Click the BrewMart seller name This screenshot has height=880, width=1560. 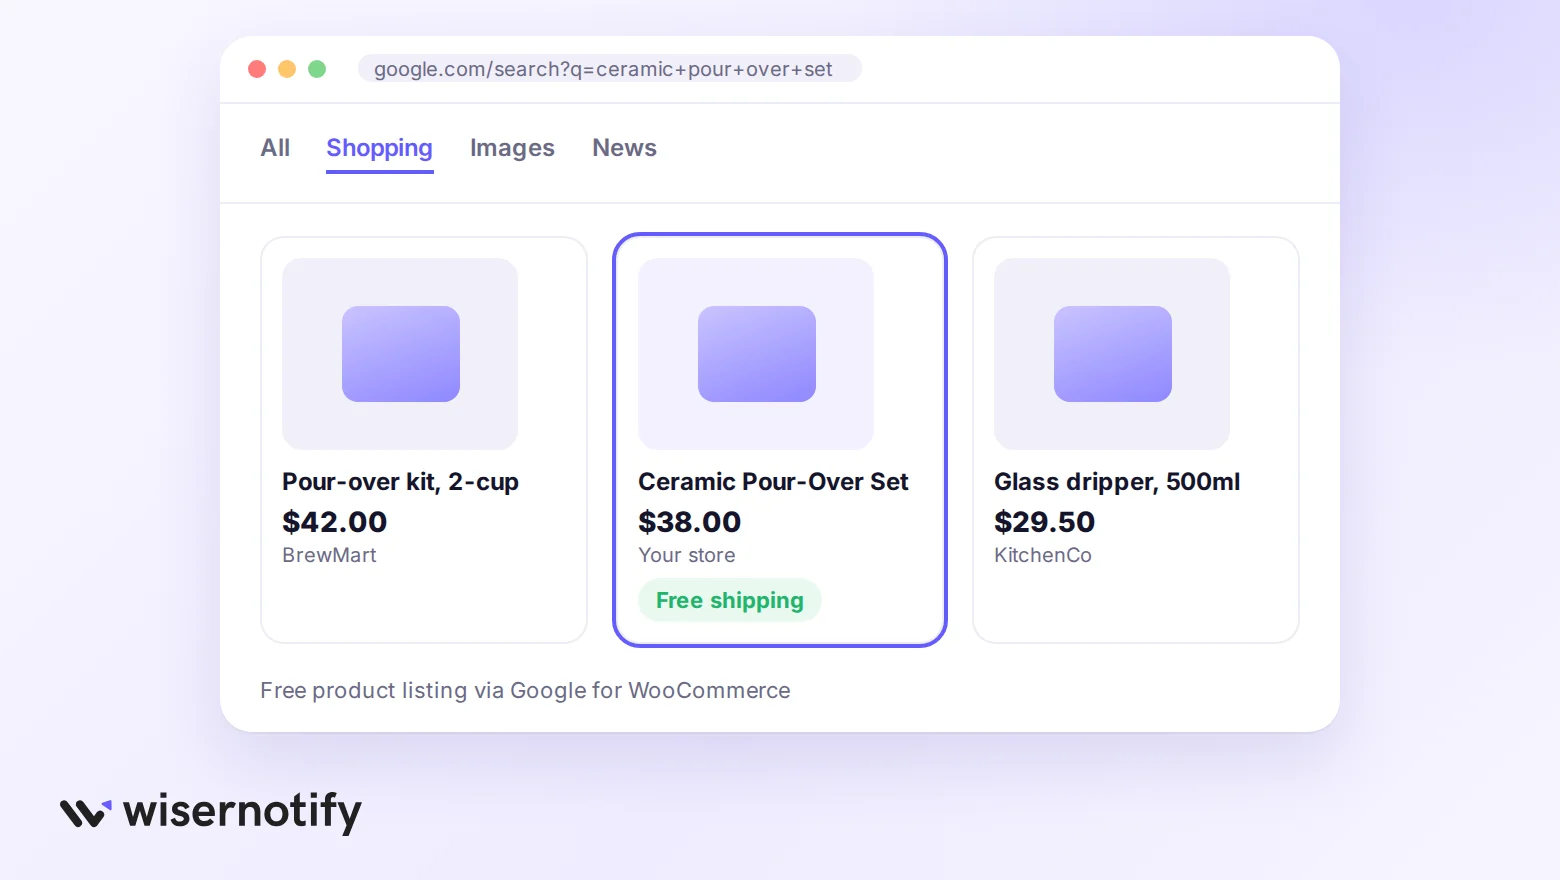[x=329, y=555]
